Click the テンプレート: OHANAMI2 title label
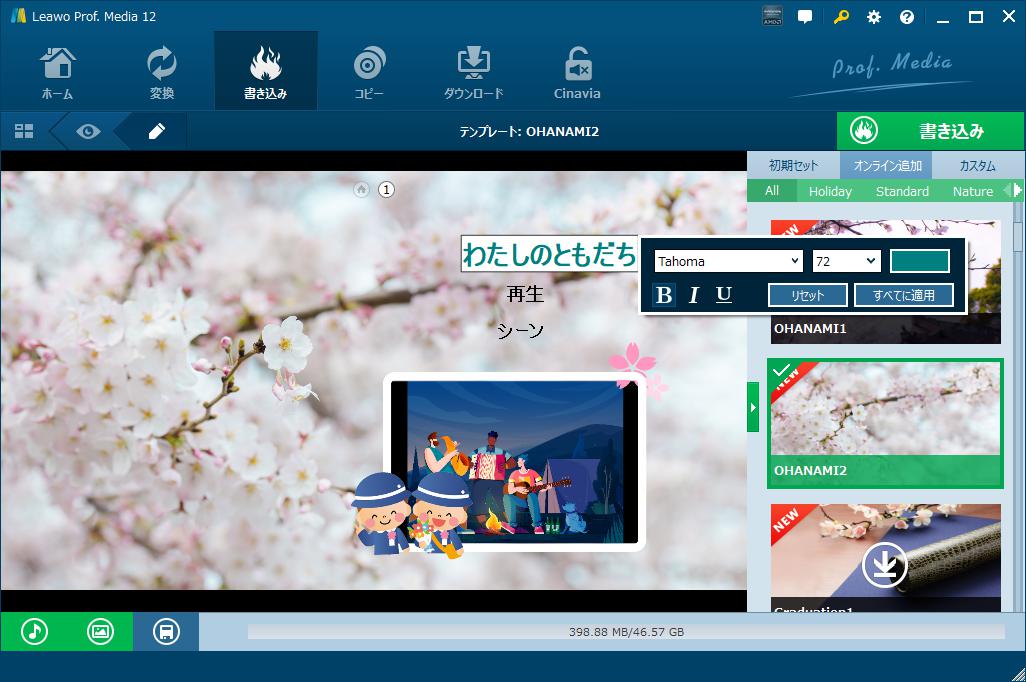 click(529, 132)
